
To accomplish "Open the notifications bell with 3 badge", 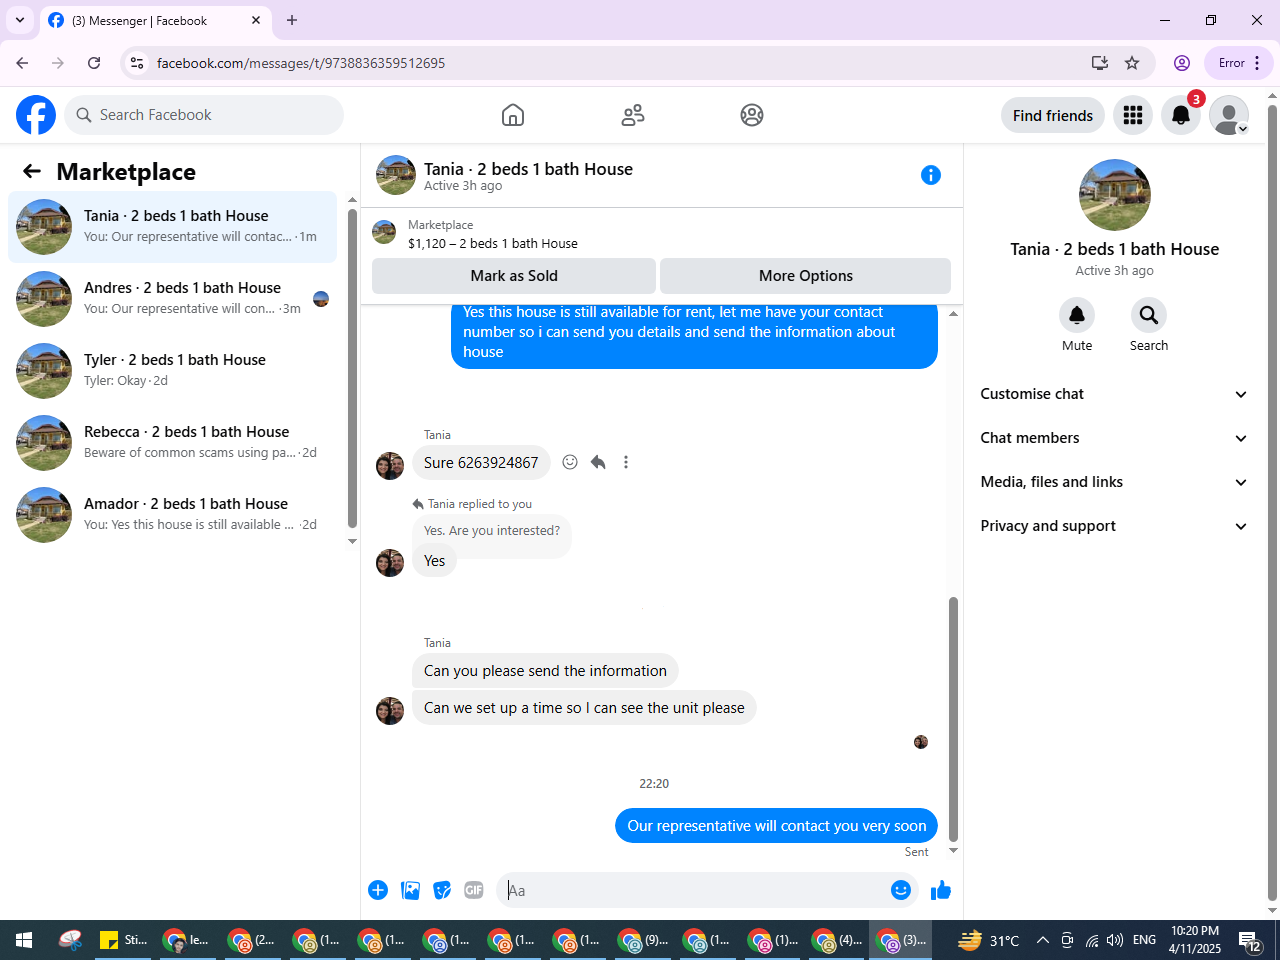I will 1181,115.
